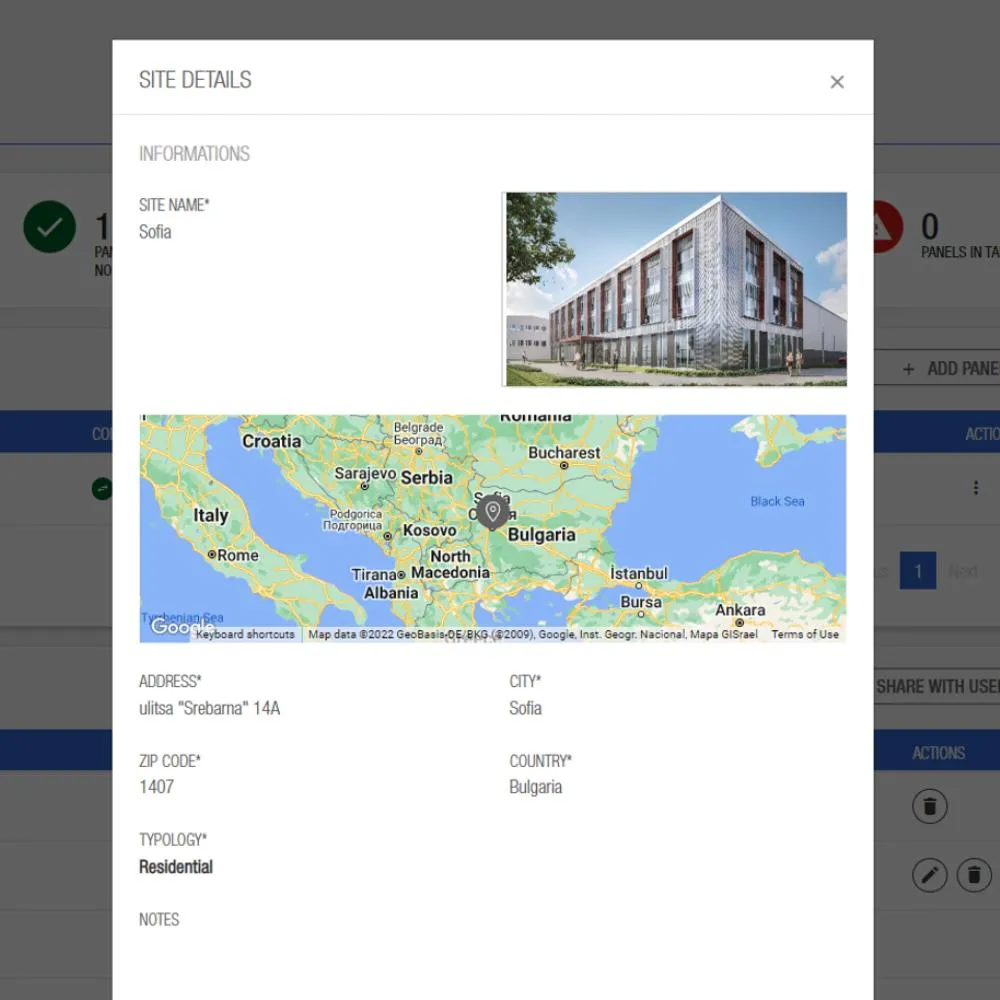Click Serbia on the map

coord(427,478)
